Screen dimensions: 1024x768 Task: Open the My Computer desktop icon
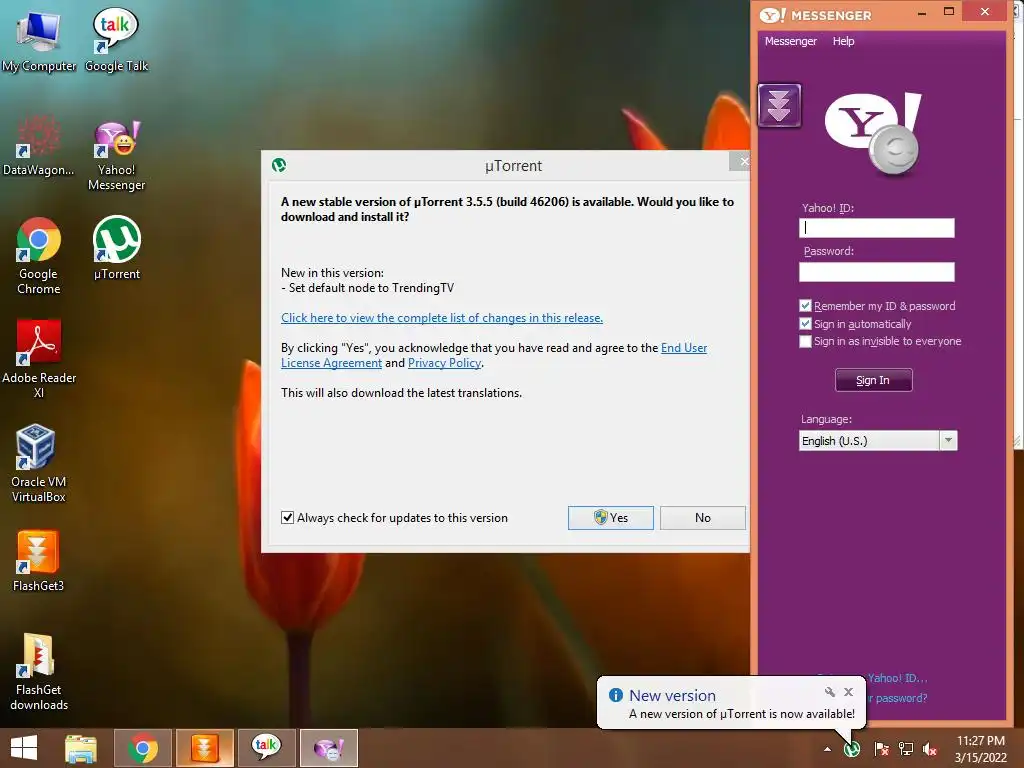pos(39,40)
